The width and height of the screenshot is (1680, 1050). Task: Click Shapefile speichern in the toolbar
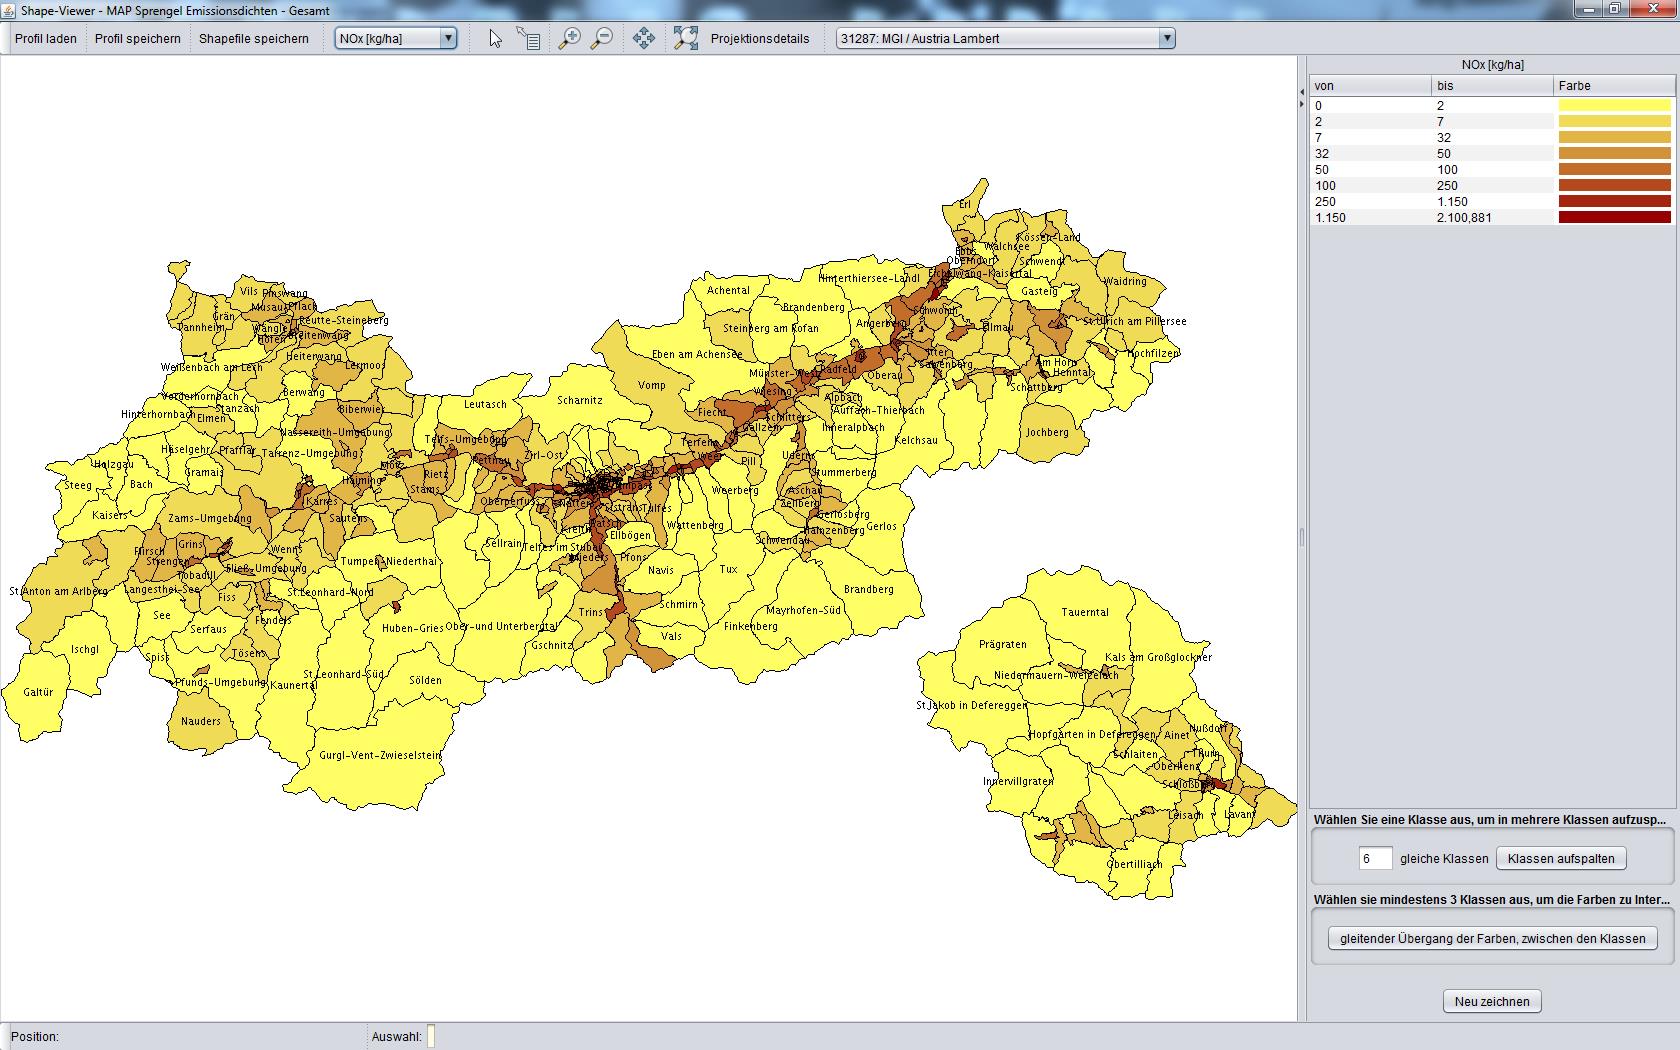(254, 39)
